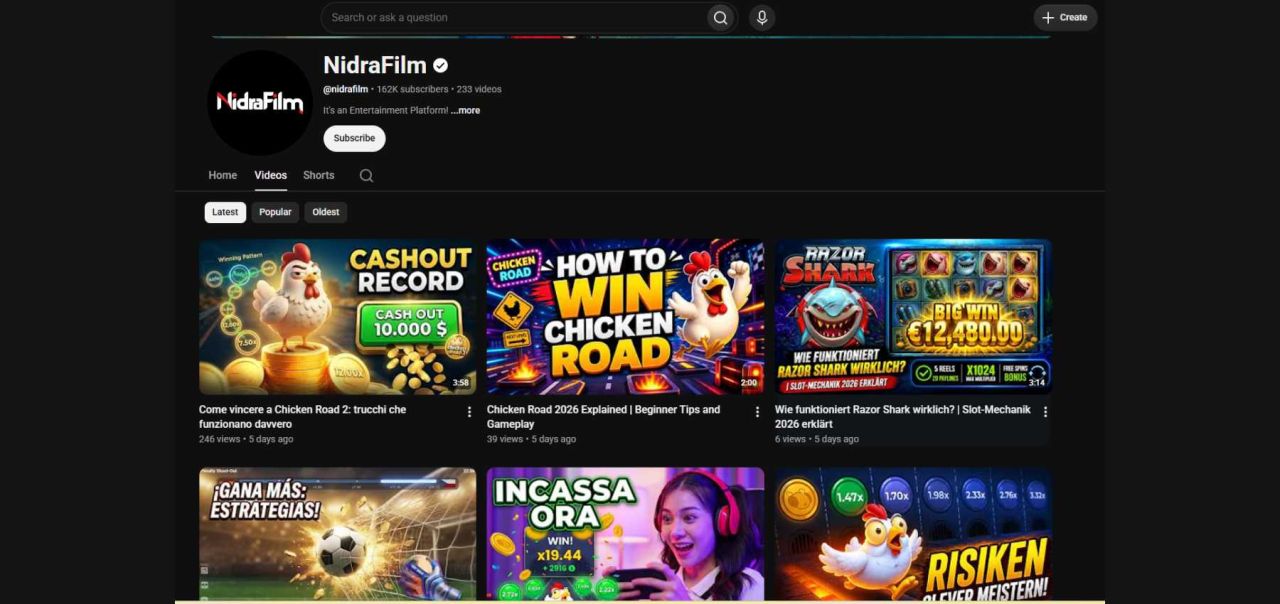
Task: Click the @nidrafilm channel handle
Action: [x=345, y=89]
